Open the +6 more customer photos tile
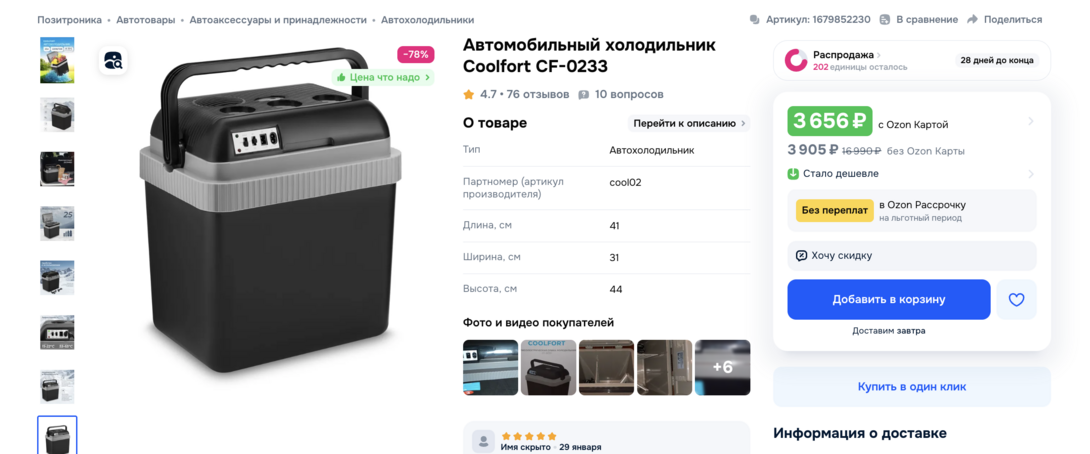Screen dimensions: 1090x454 point(723,367)
